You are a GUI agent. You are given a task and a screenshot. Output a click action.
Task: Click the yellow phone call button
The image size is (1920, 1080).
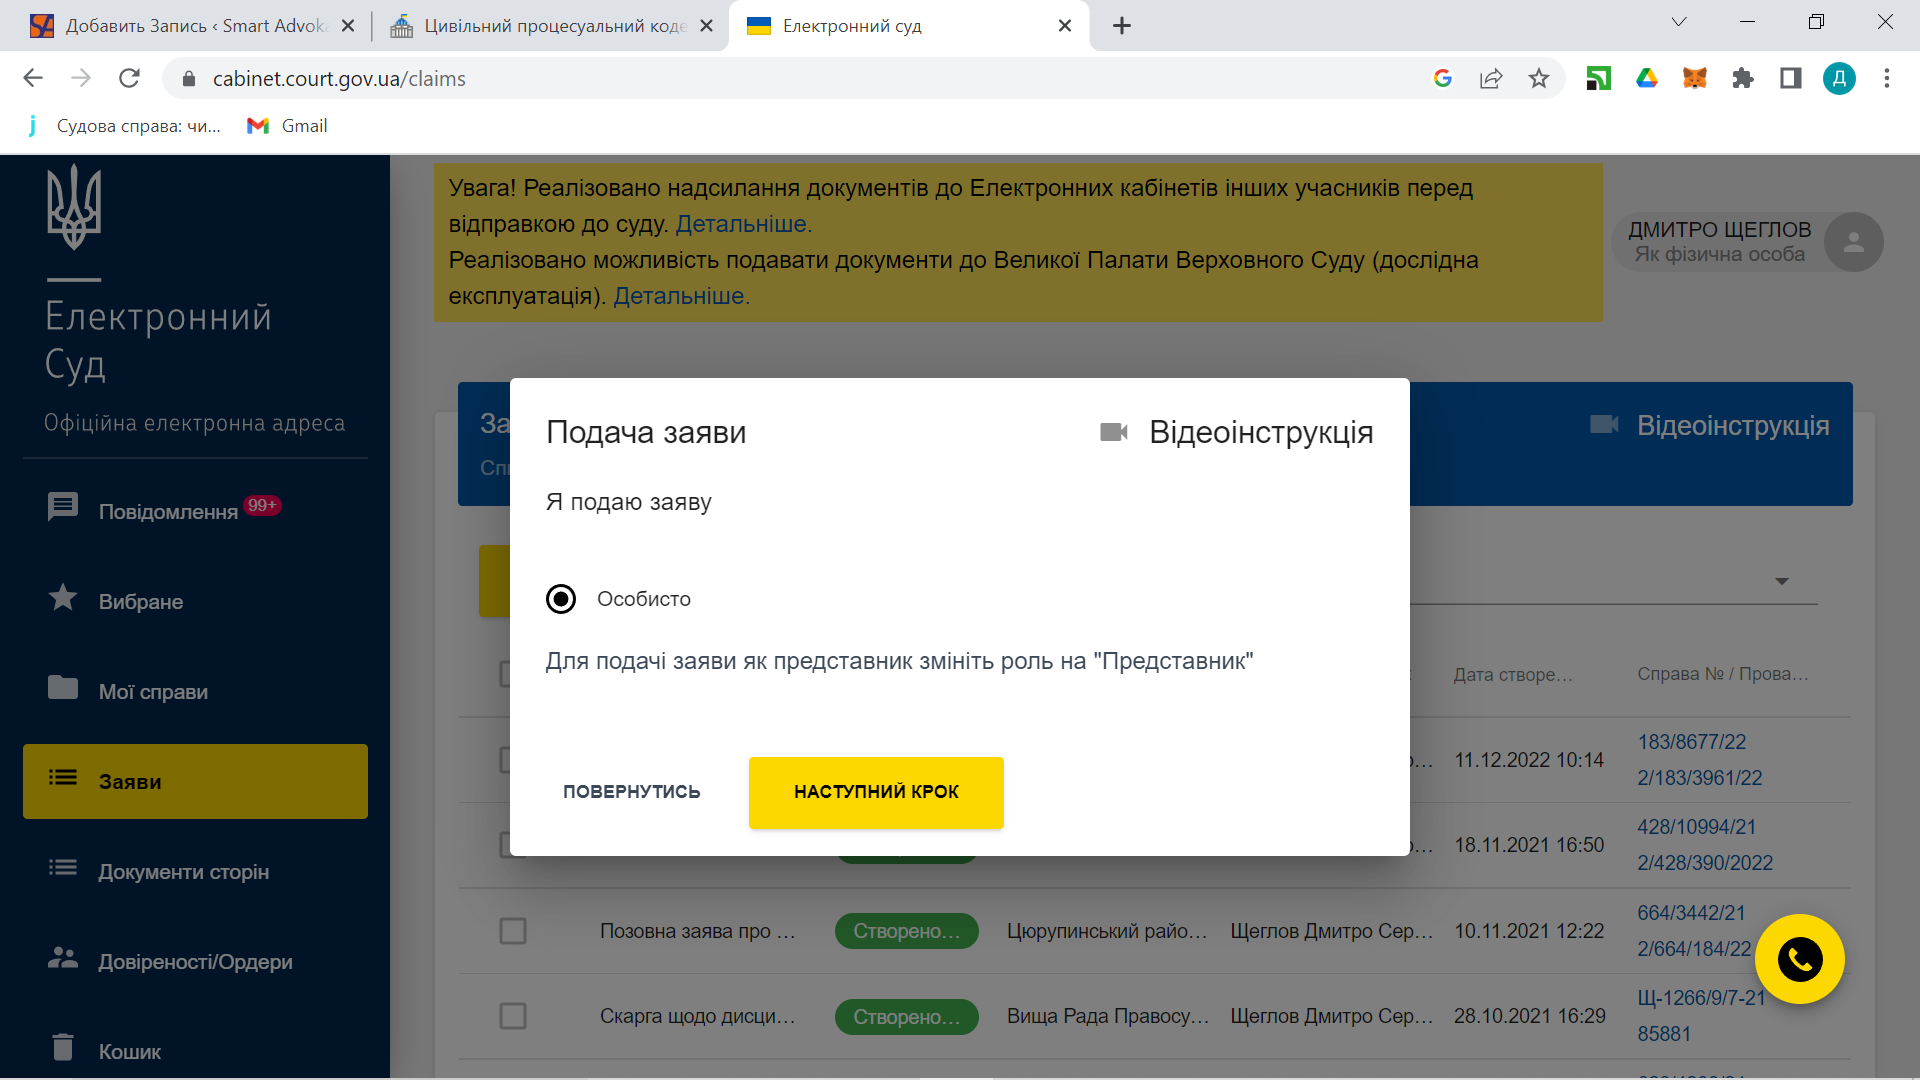click(x=1799, y=960)
